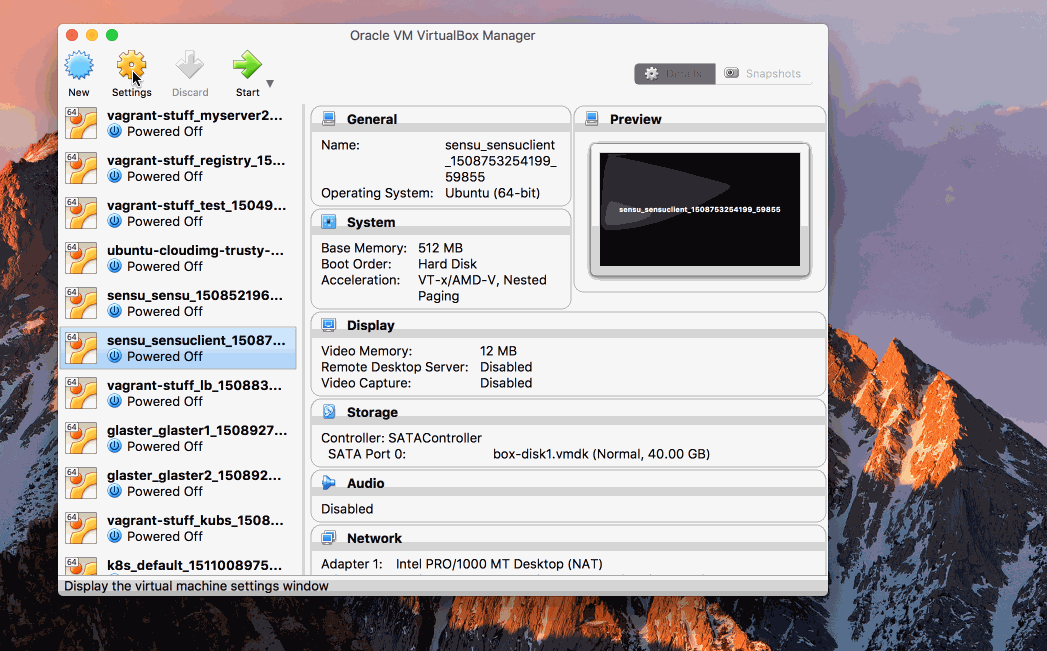Screen dimensions: 1047x651
Task: Click the Acceleration value VT-x/AMD-V, Nested Paging
Action: click(x=482, y=288)
